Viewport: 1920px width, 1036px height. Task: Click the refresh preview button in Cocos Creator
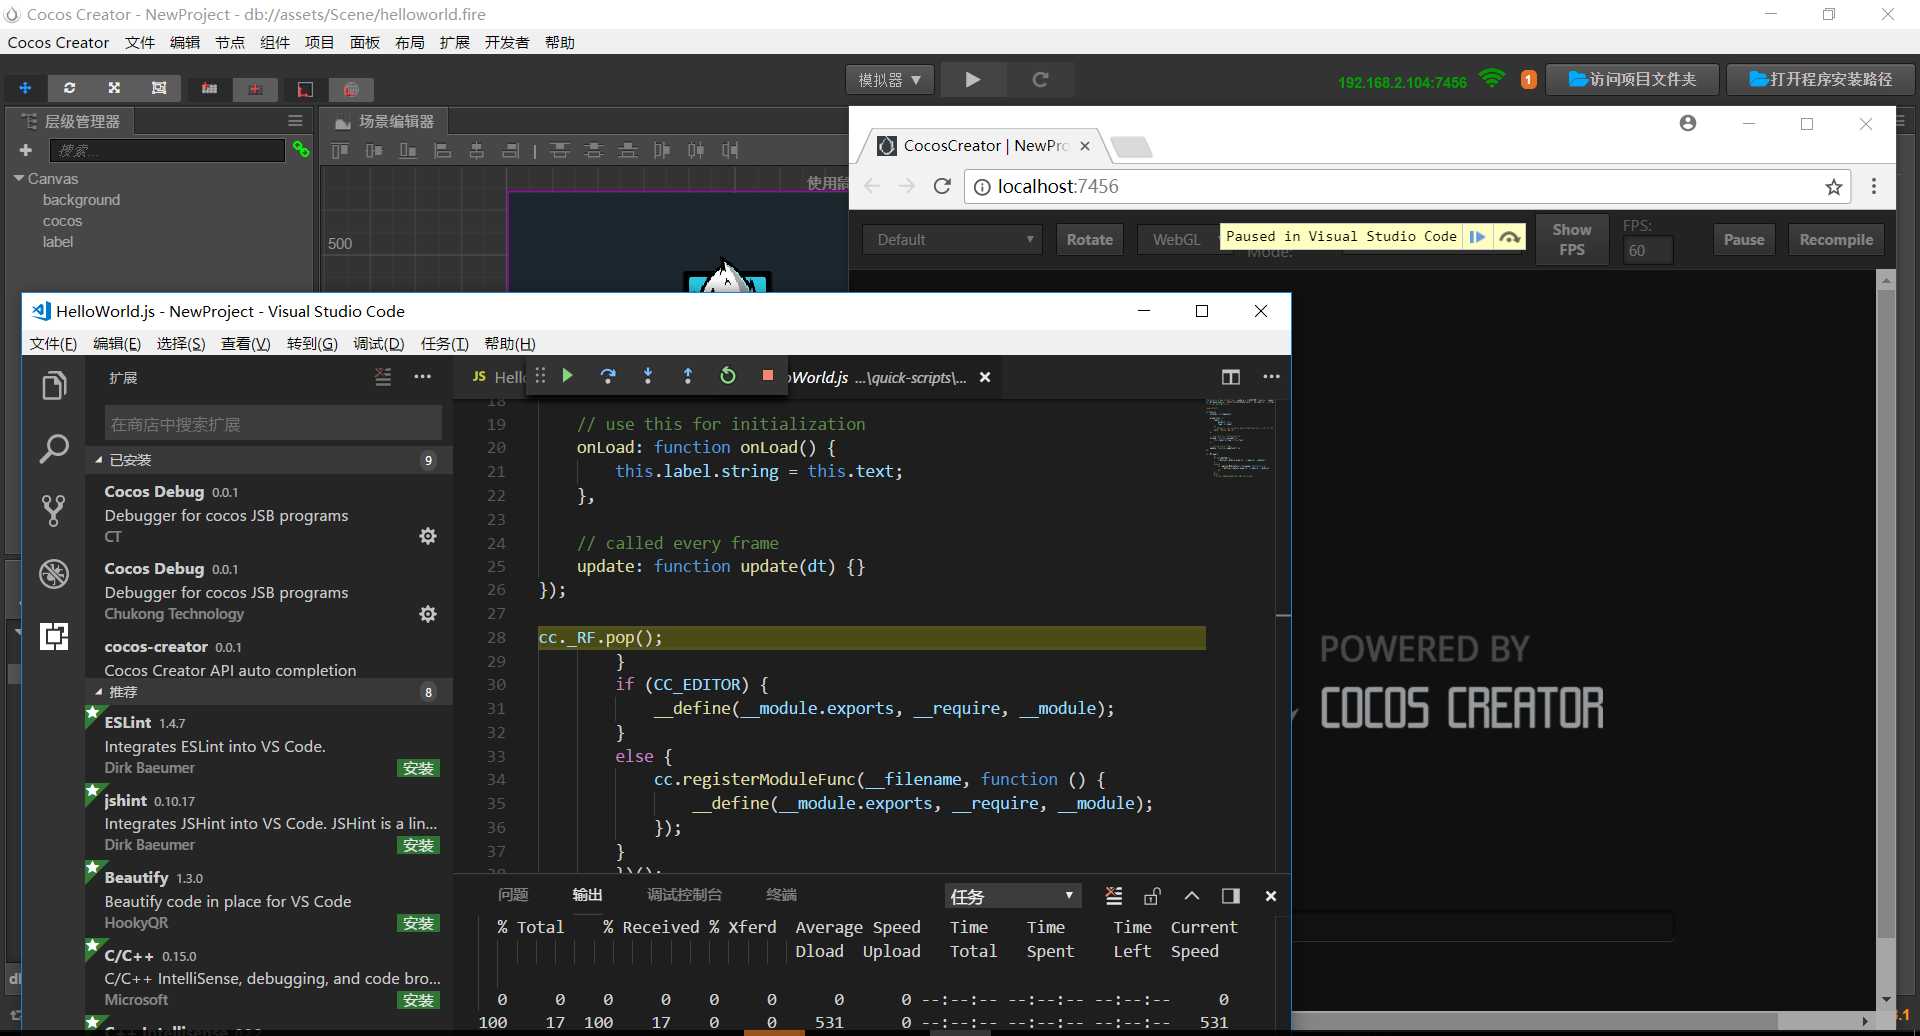pos(1040,80)
